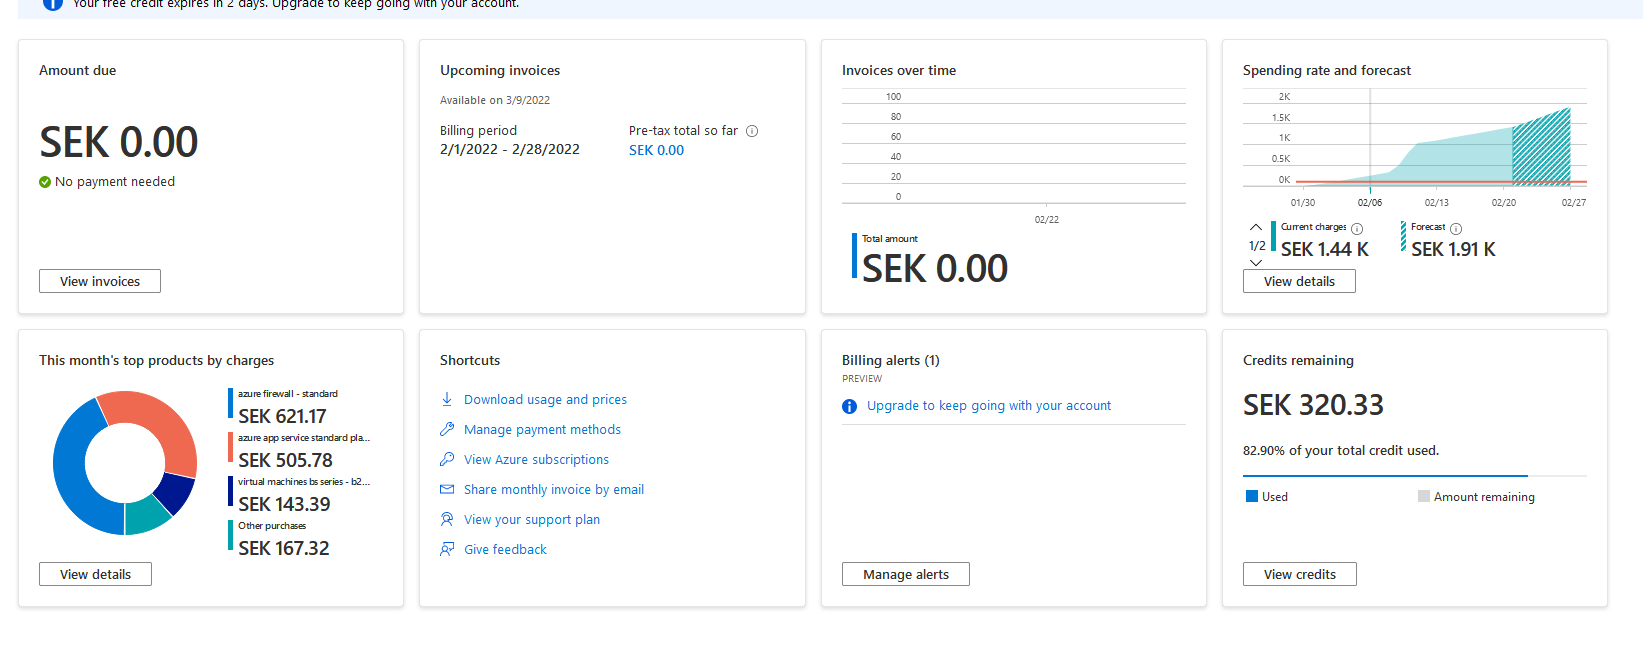
Task: Click the info icon next to Forecast
Action: point(1456,228)
